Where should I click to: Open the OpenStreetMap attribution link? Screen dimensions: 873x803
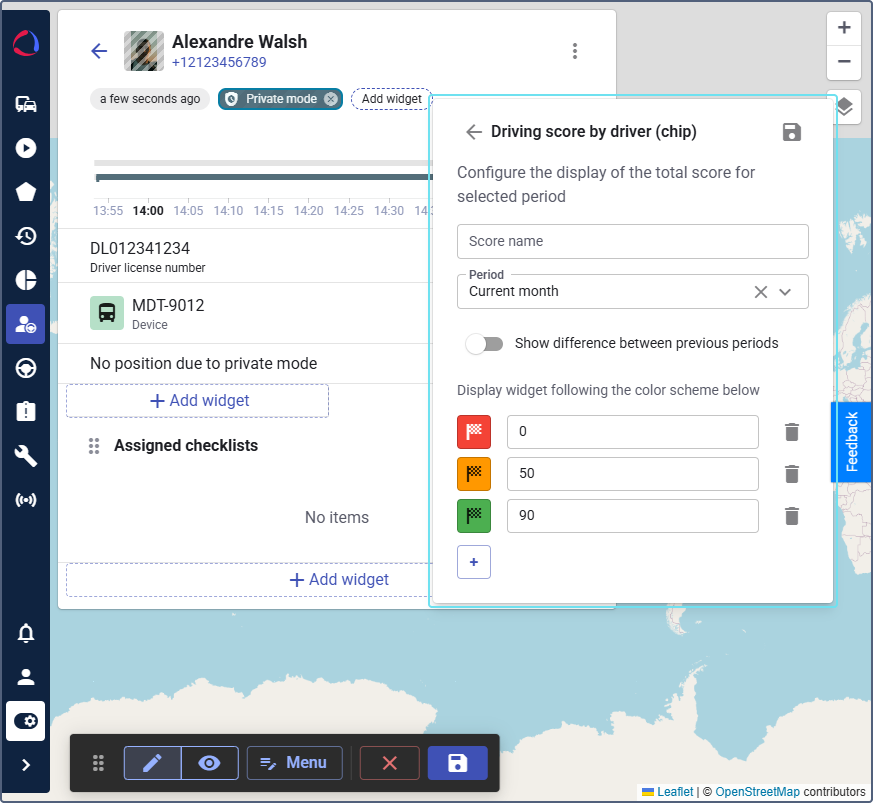tap(757, 792)
